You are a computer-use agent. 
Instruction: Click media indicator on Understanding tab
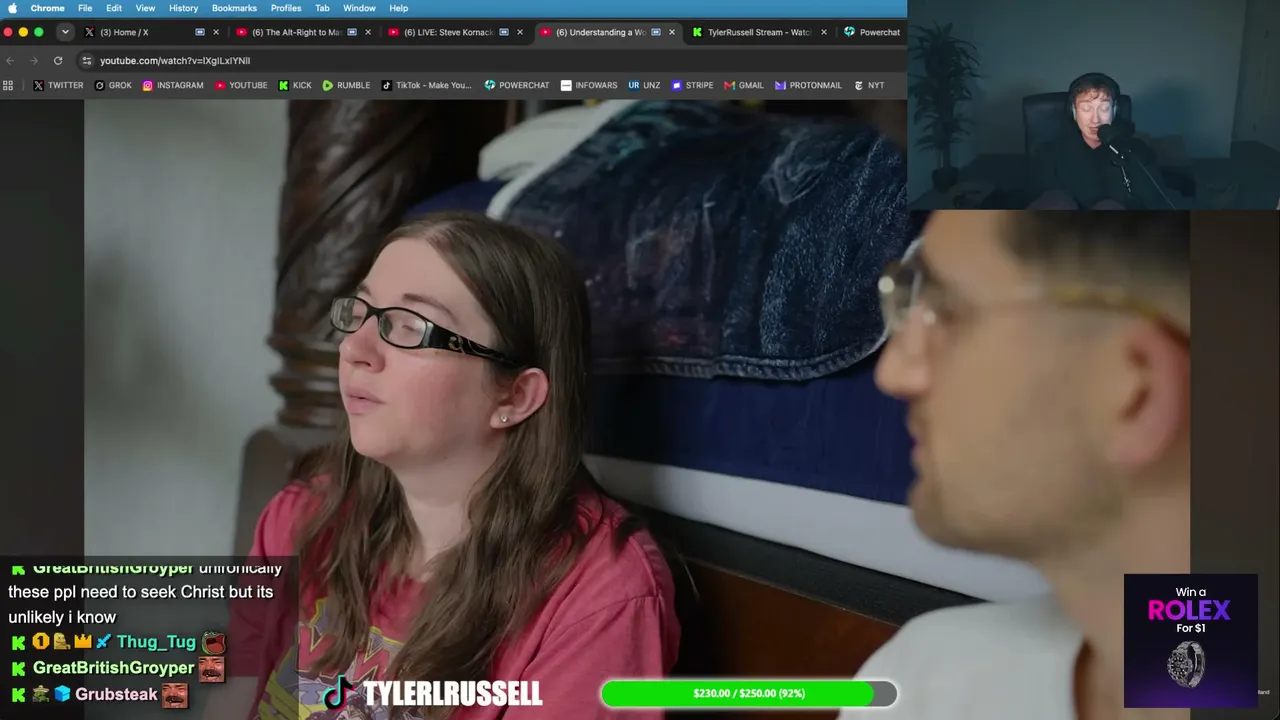[656, 32]
